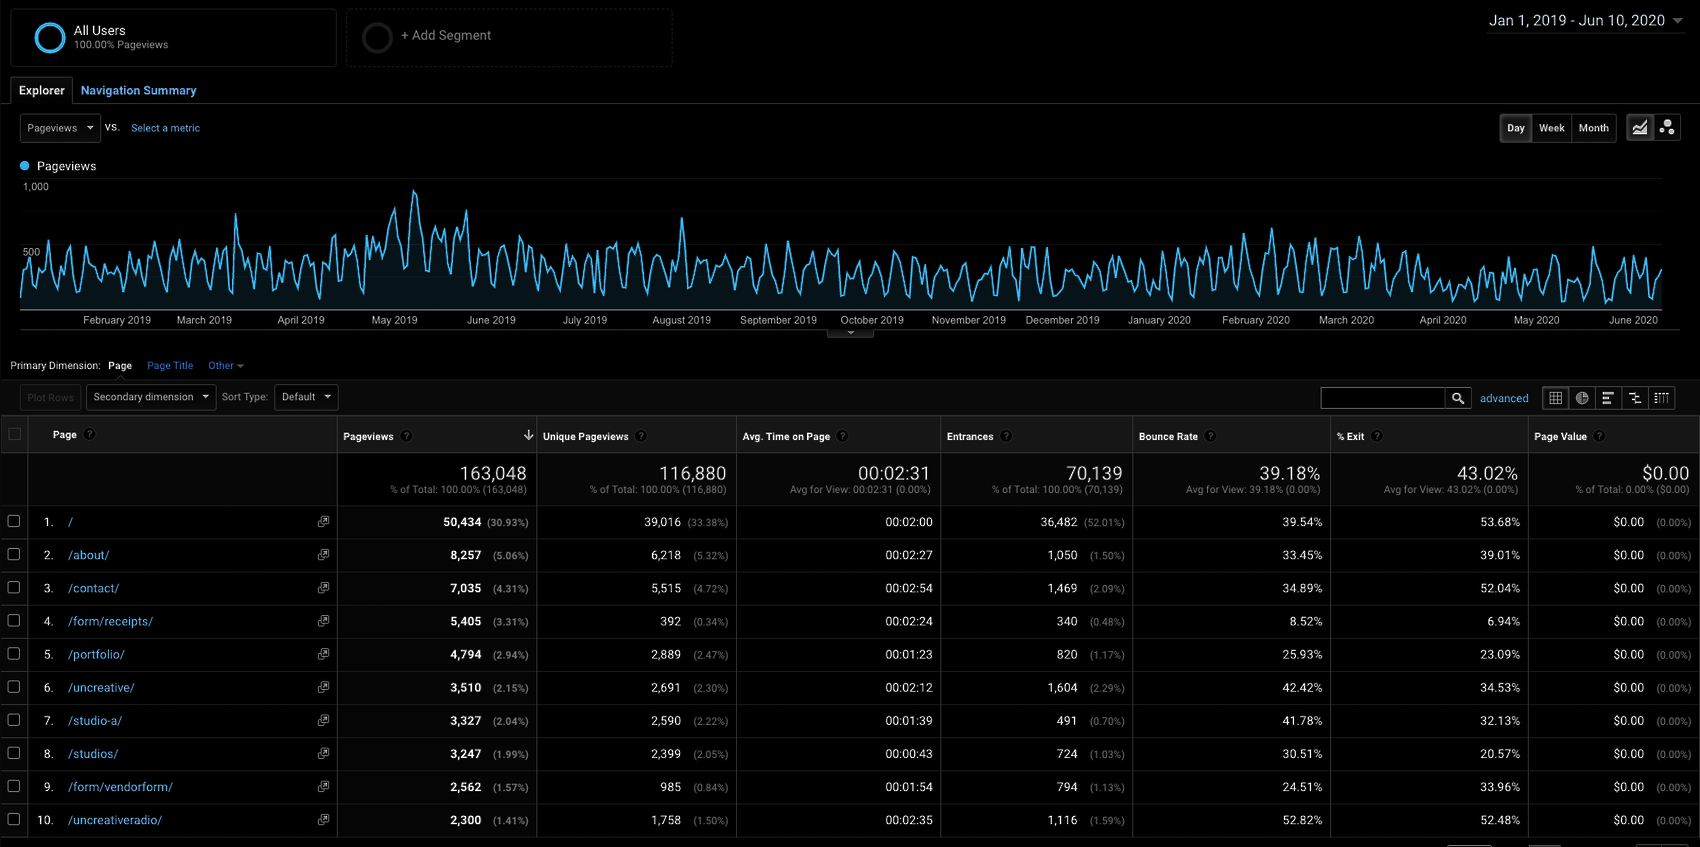Sort by Bounce Rate column header

[x=1168, y=436]
